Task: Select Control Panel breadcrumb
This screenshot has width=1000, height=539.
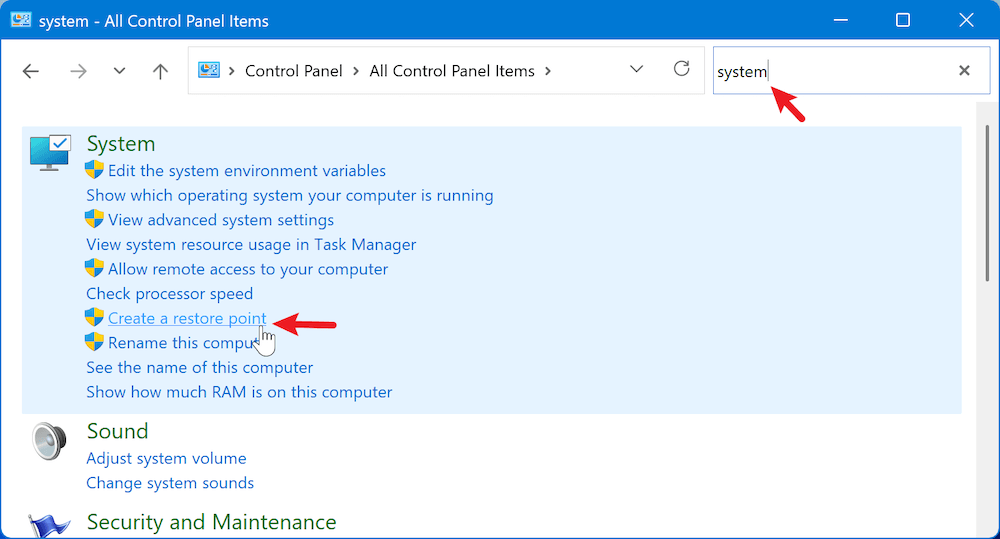Action: (x=293, y=71)
